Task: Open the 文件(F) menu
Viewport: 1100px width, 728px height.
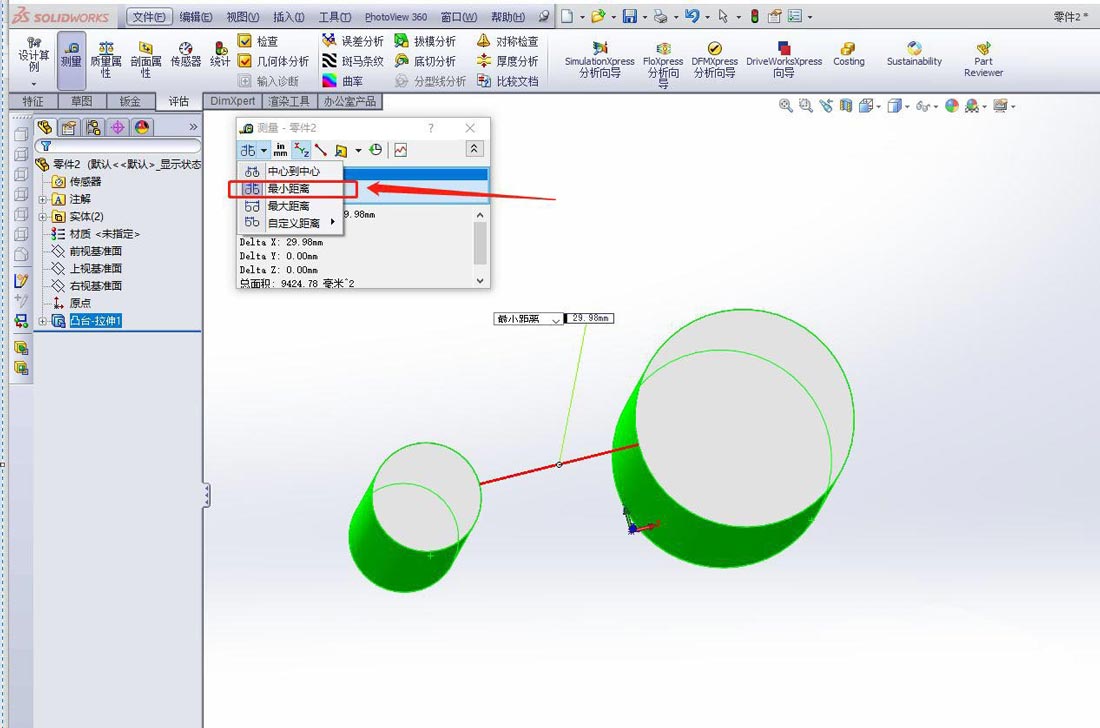Action: tap(149, 16)
